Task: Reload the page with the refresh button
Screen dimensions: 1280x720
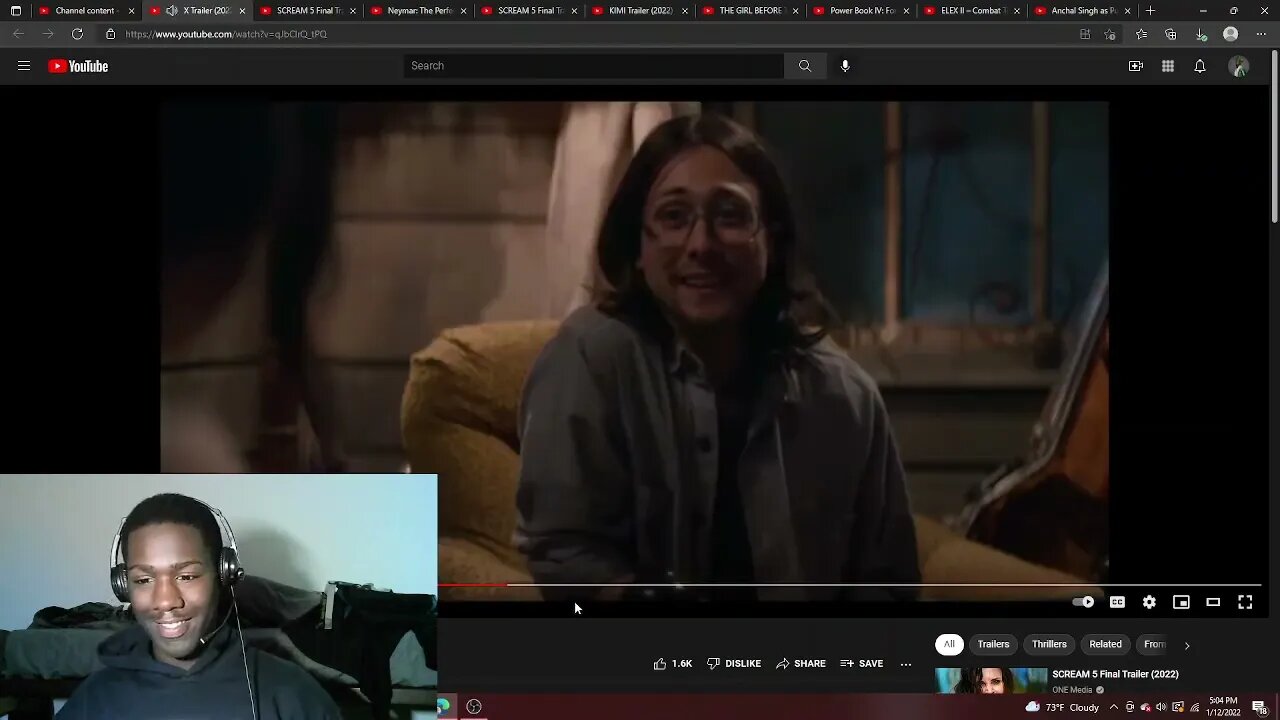Action: [x=77, y=34]
